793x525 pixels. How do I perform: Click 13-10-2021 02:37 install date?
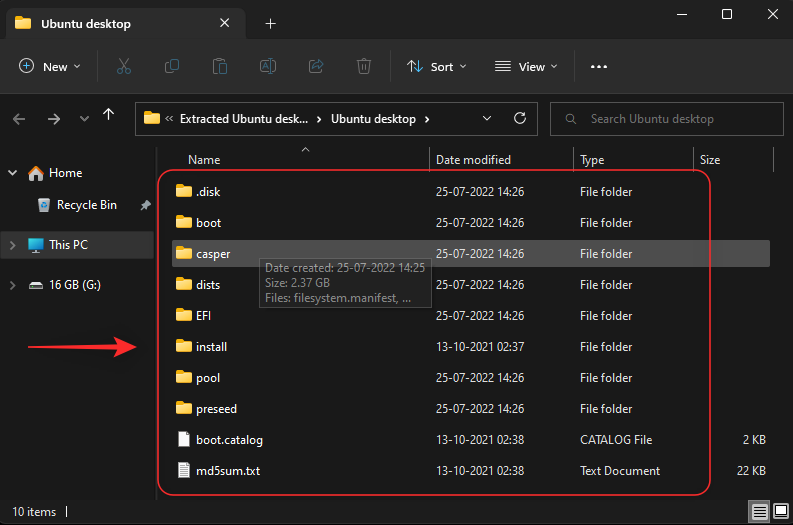(x=480, y=346)
